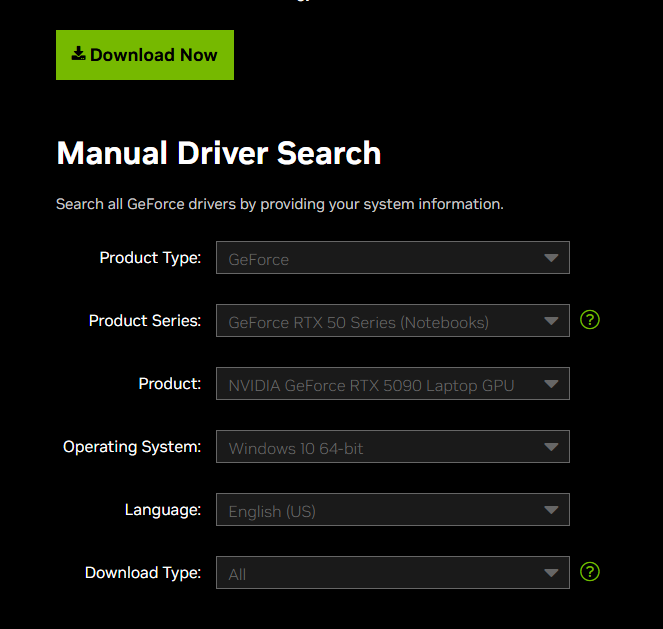Open the Product Type dropdown
Screen dimensions: 663x629
coord(393,257)
